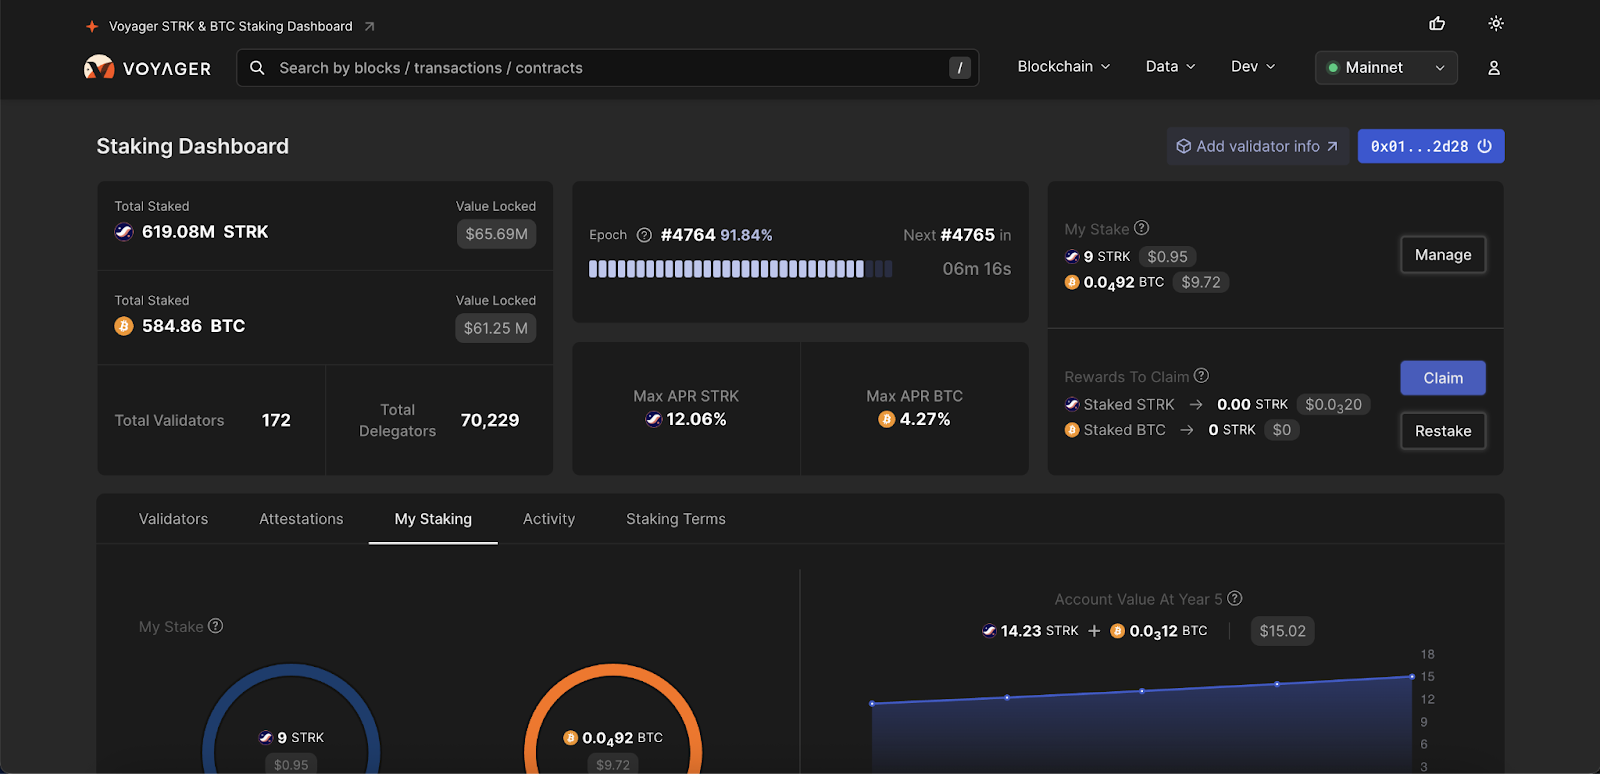Click the Claim rewards button
The width and height of the screenshot is (1600, 774).
1442,378
